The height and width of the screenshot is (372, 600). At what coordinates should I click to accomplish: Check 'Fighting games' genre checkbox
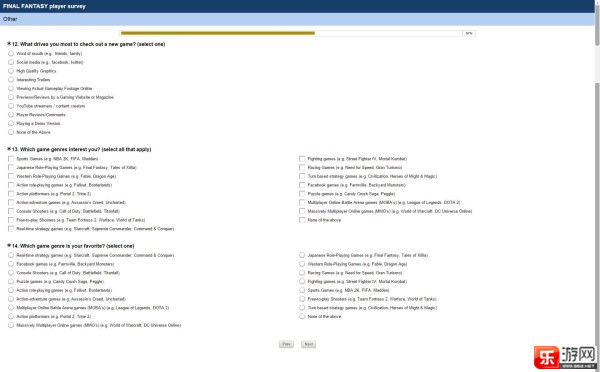point(302,158)
